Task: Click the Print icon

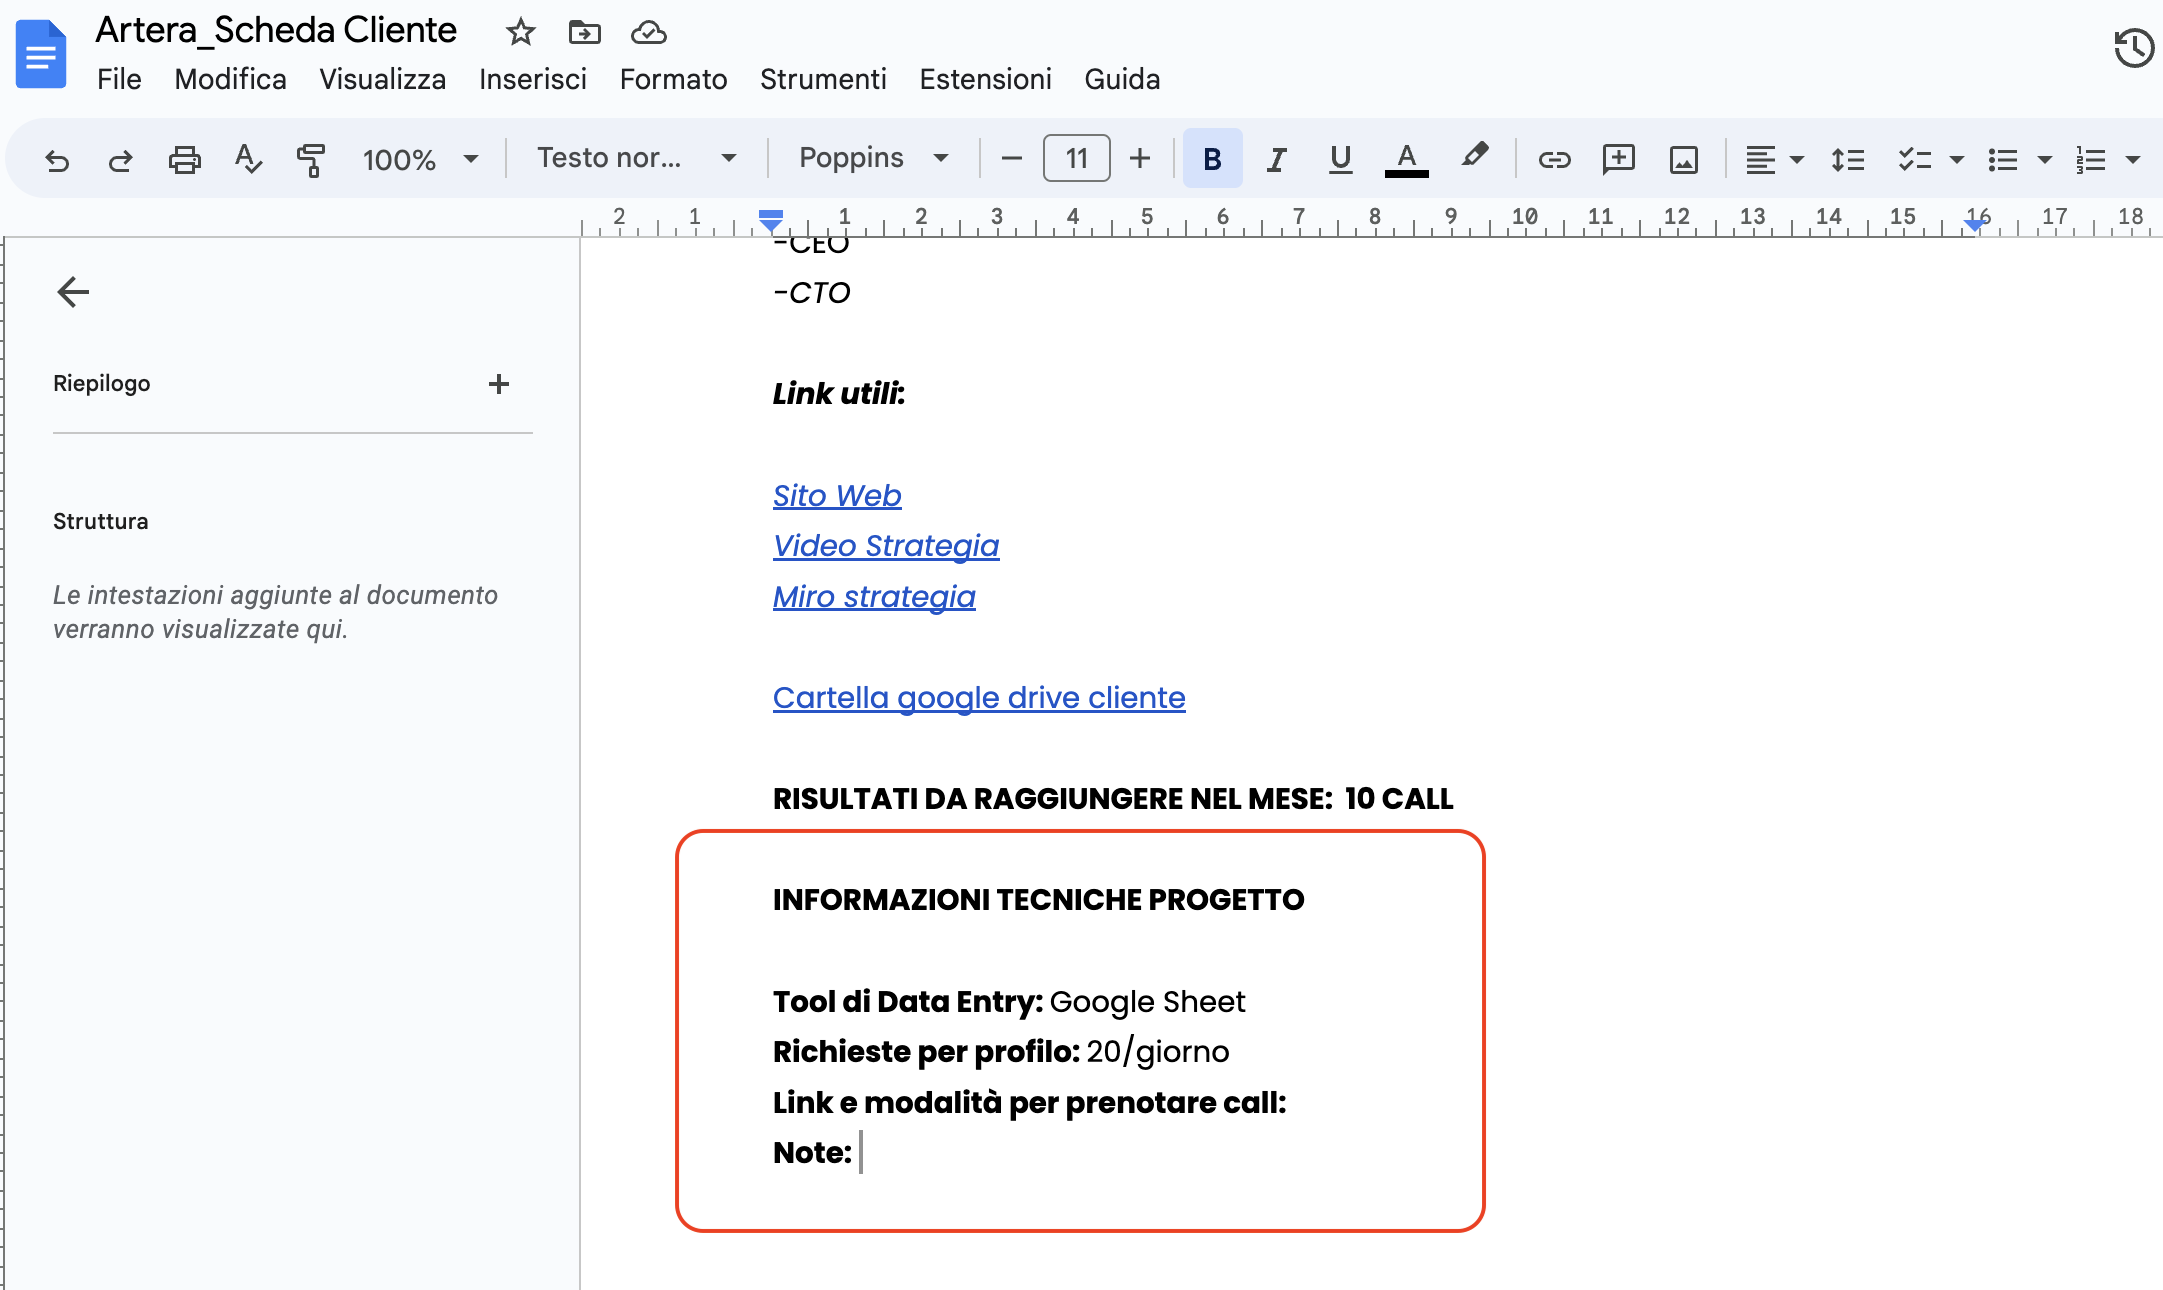Action: point(184,159)
